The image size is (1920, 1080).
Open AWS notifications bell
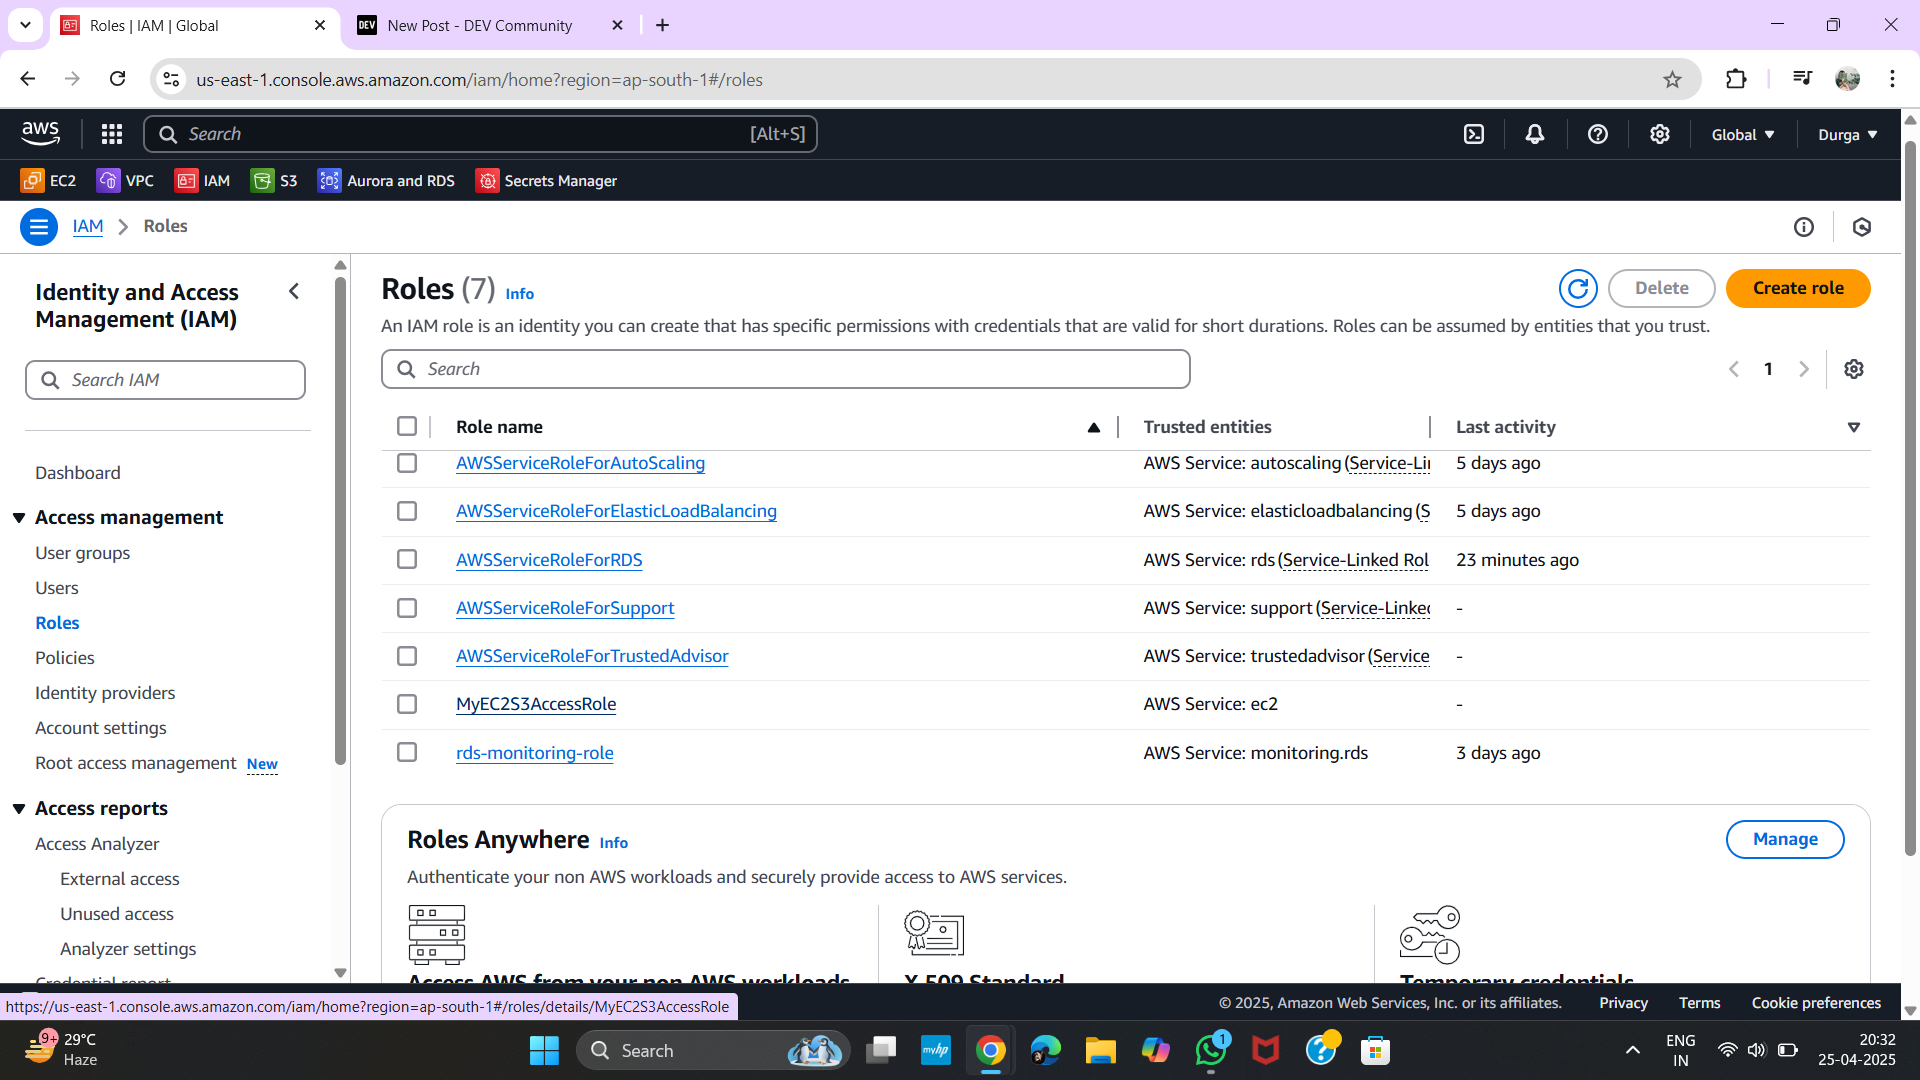[x=1535, y=134]
